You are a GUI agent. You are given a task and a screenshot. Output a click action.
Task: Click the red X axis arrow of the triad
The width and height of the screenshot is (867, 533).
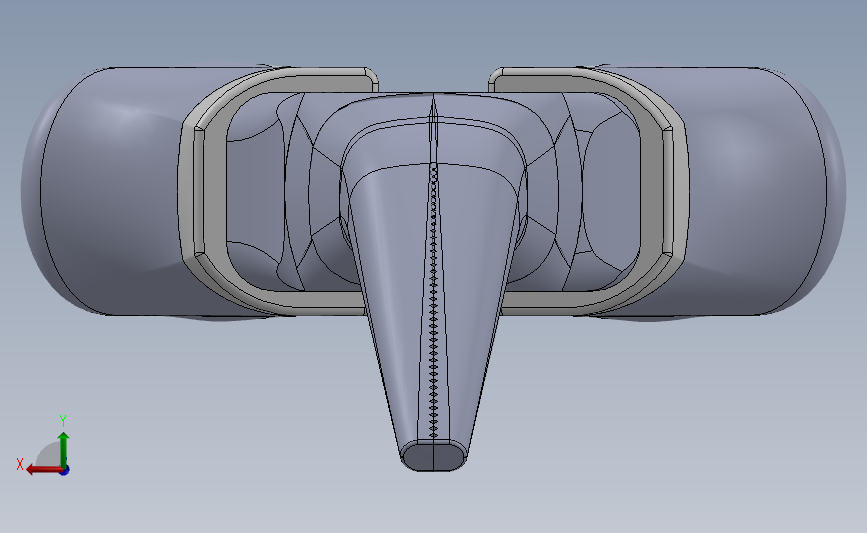tap(45, 470)
